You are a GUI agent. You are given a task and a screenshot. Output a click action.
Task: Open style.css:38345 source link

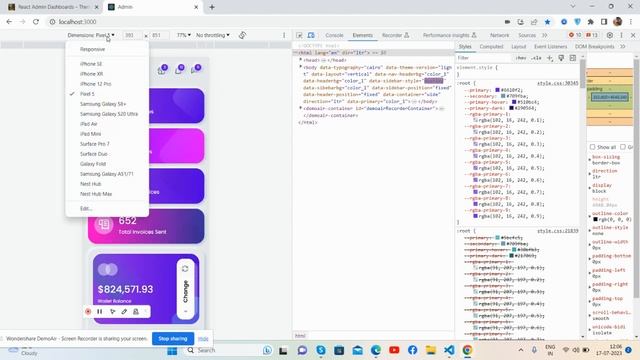click(x=558, y=83)
